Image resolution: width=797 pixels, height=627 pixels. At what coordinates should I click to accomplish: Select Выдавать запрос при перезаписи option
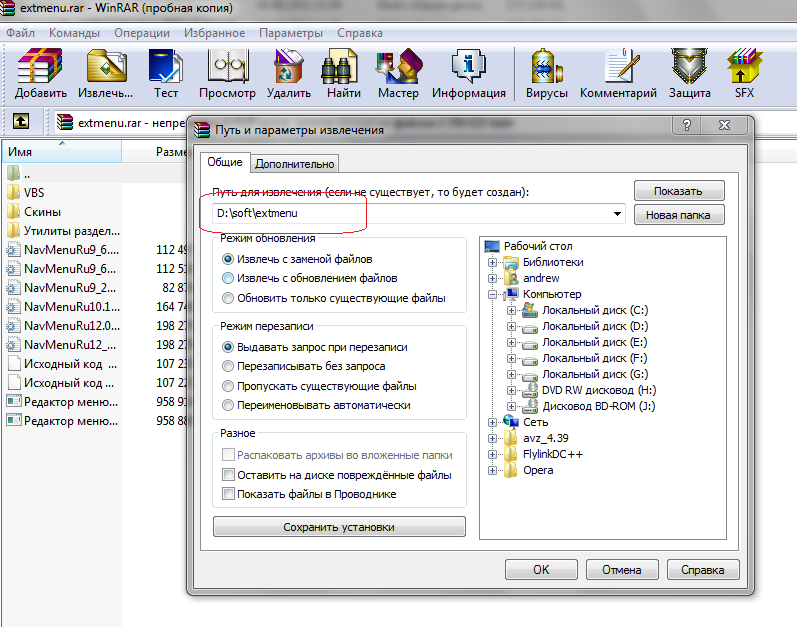(315, 347)
